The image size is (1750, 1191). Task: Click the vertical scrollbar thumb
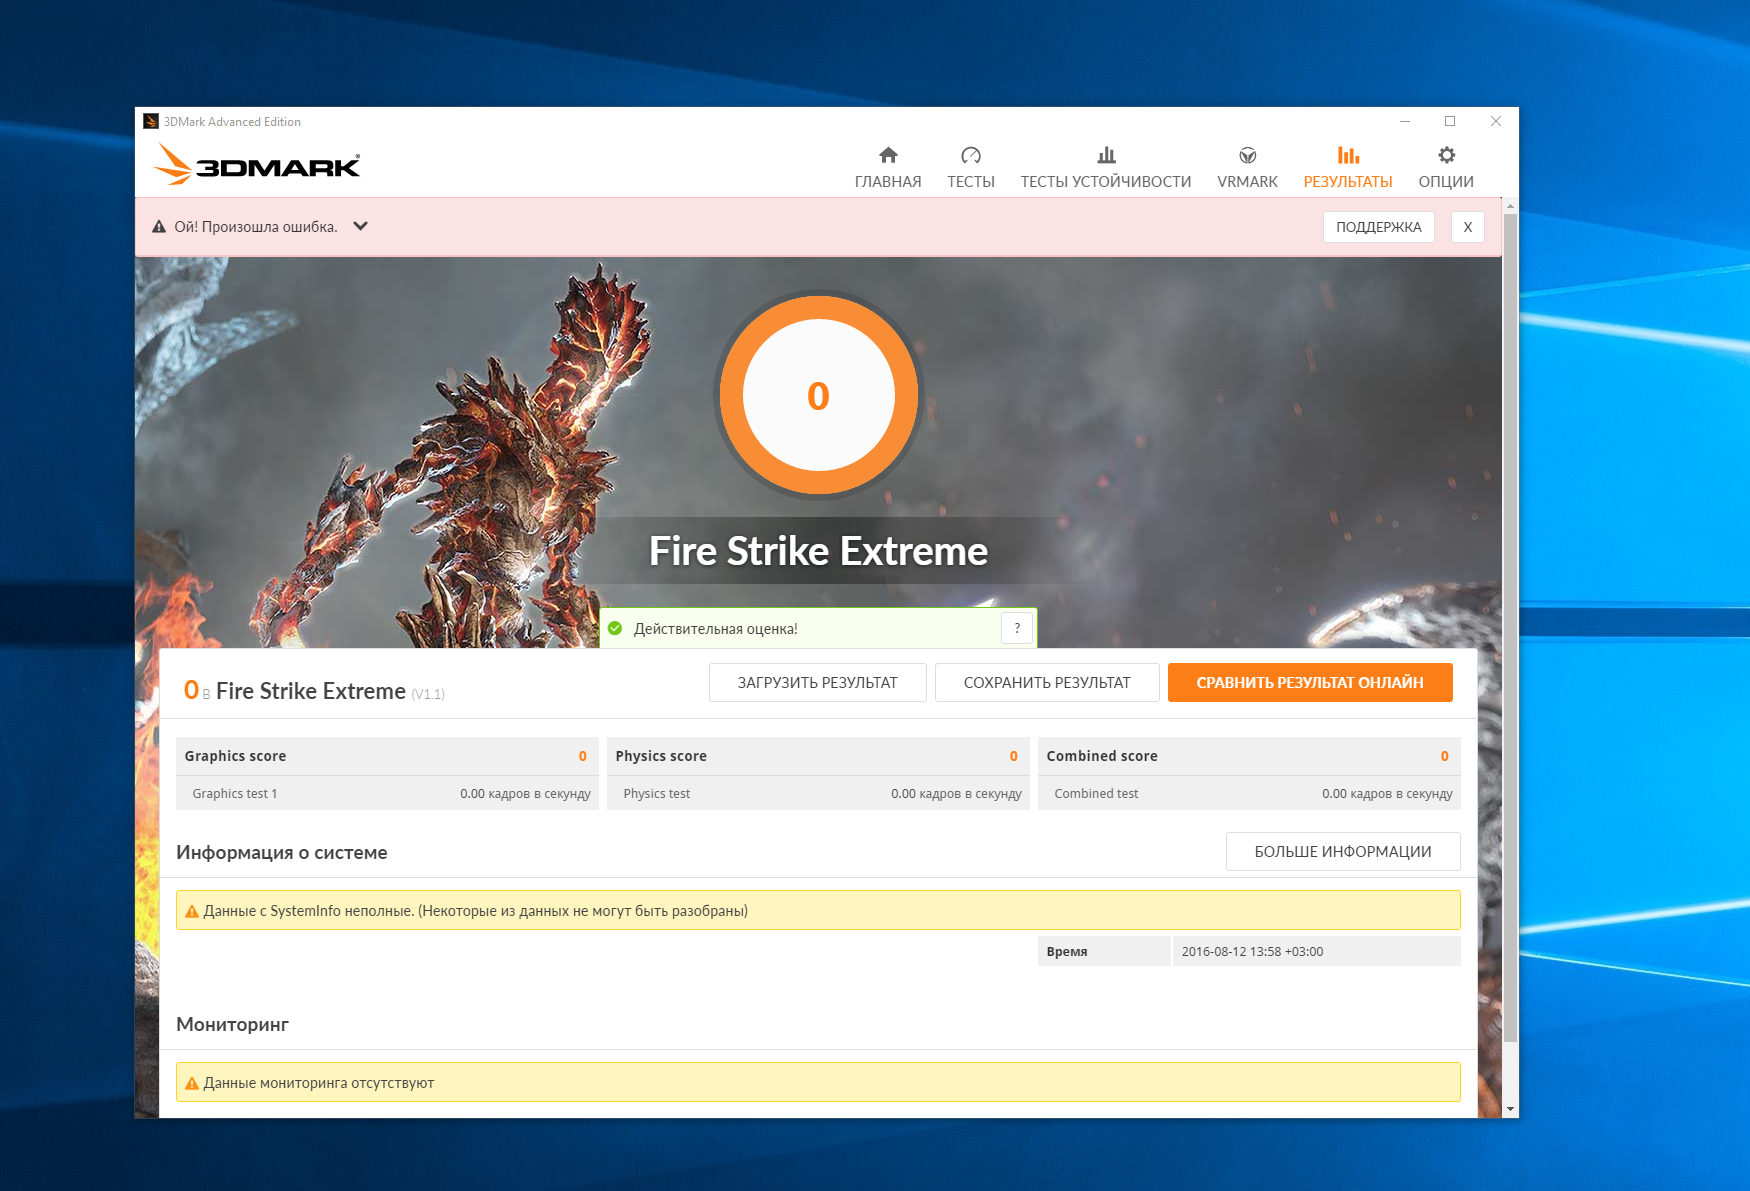tap(1510, 627)
